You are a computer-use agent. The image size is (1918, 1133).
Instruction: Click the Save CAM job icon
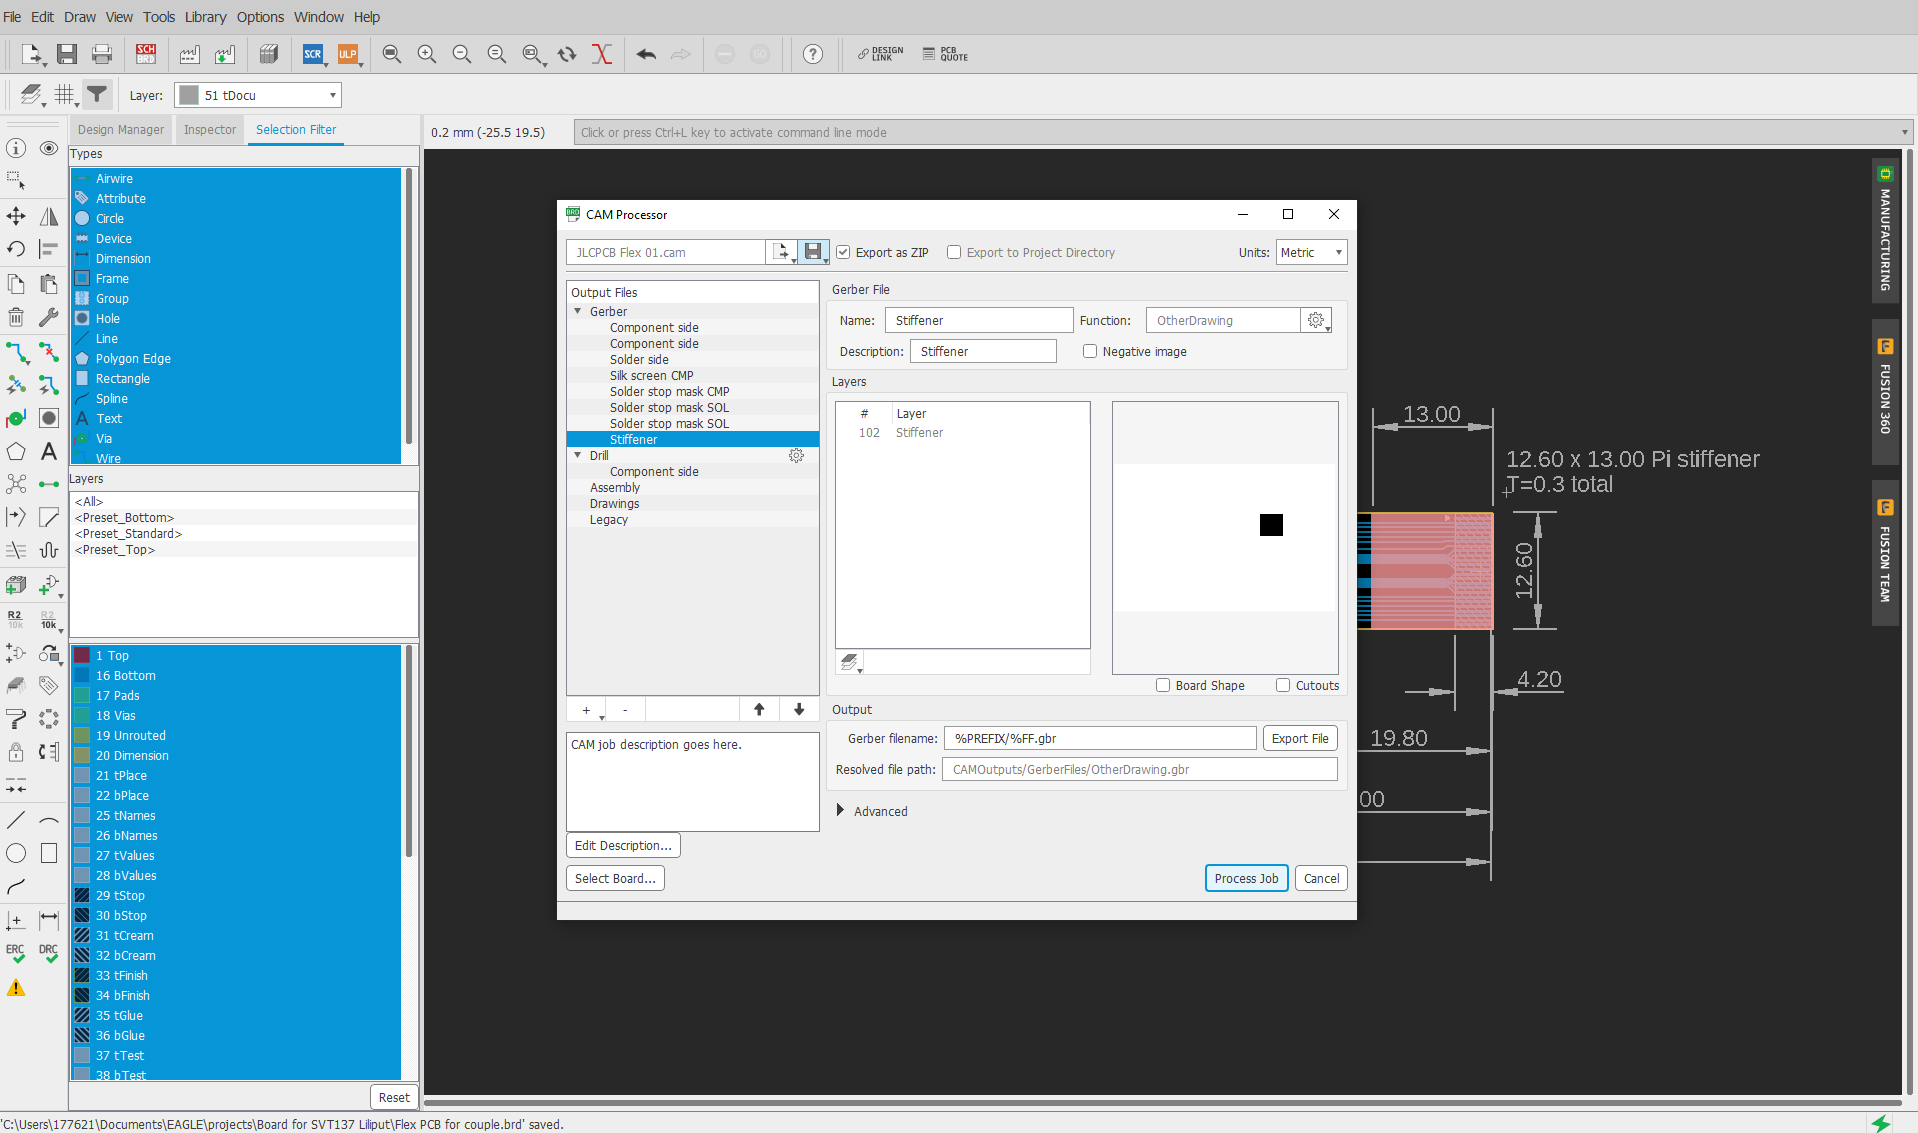click(x=813, y=252)
